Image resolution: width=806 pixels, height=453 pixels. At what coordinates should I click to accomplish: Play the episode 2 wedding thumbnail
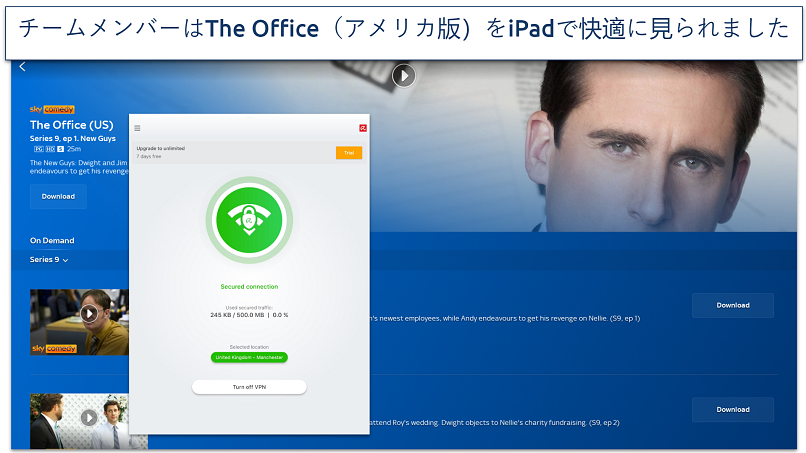89,418
